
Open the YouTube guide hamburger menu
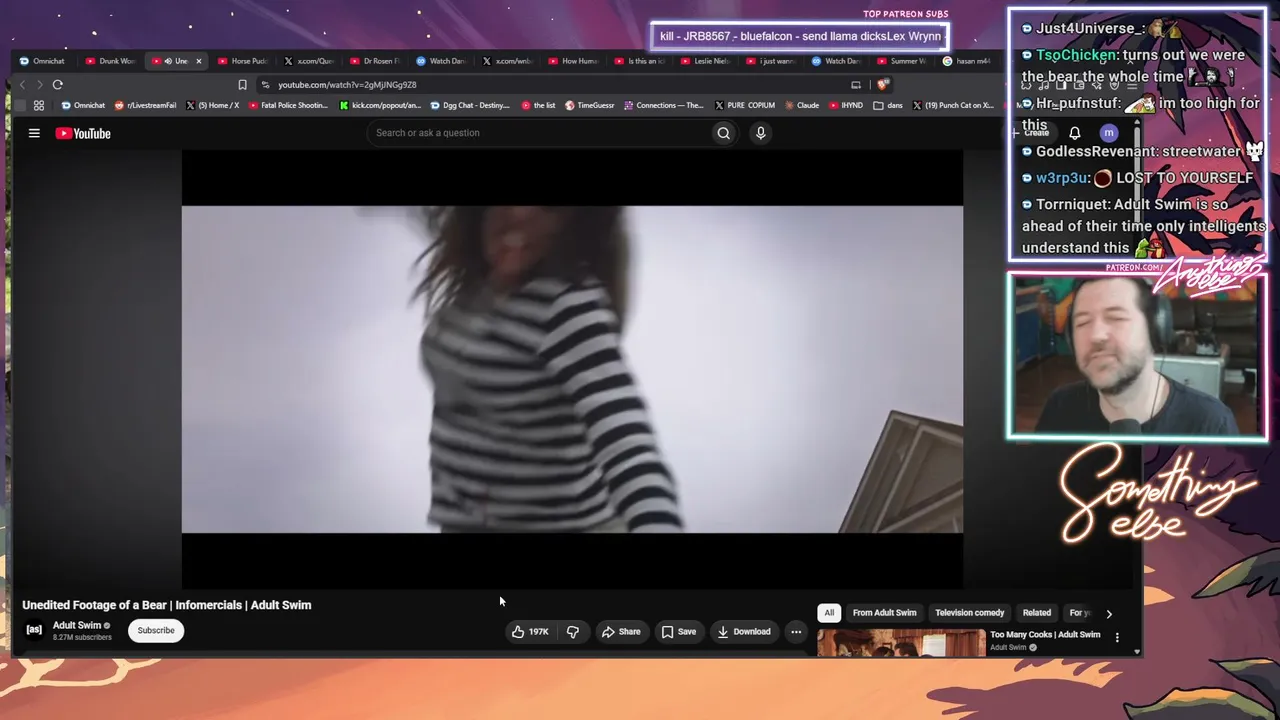(x=34, y=133)
